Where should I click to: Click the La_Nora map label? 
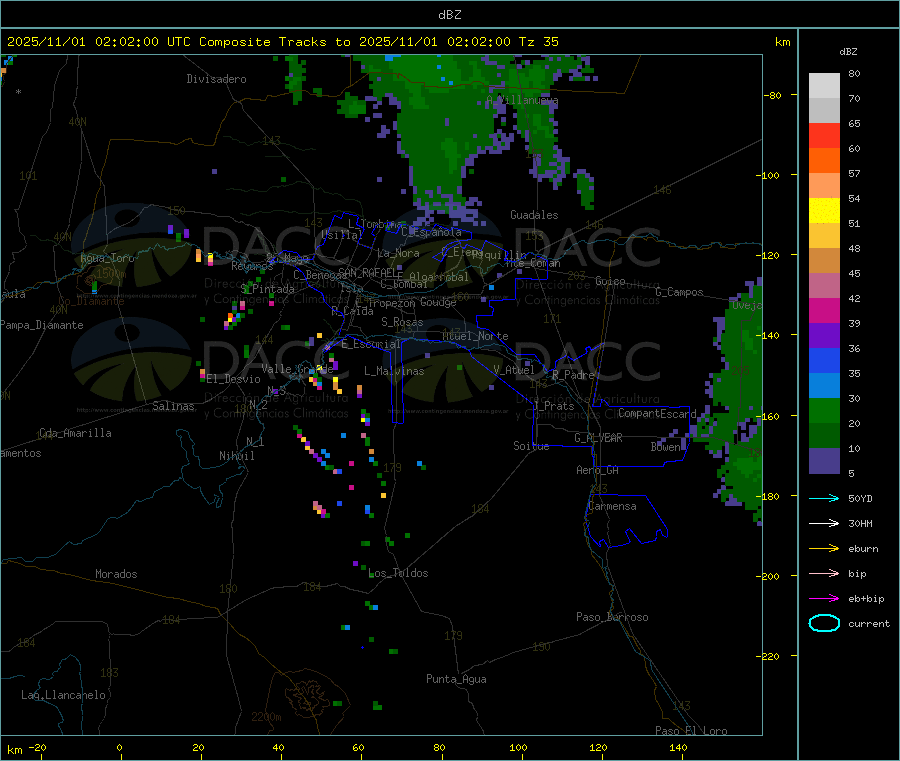click(x=398, y=253)
